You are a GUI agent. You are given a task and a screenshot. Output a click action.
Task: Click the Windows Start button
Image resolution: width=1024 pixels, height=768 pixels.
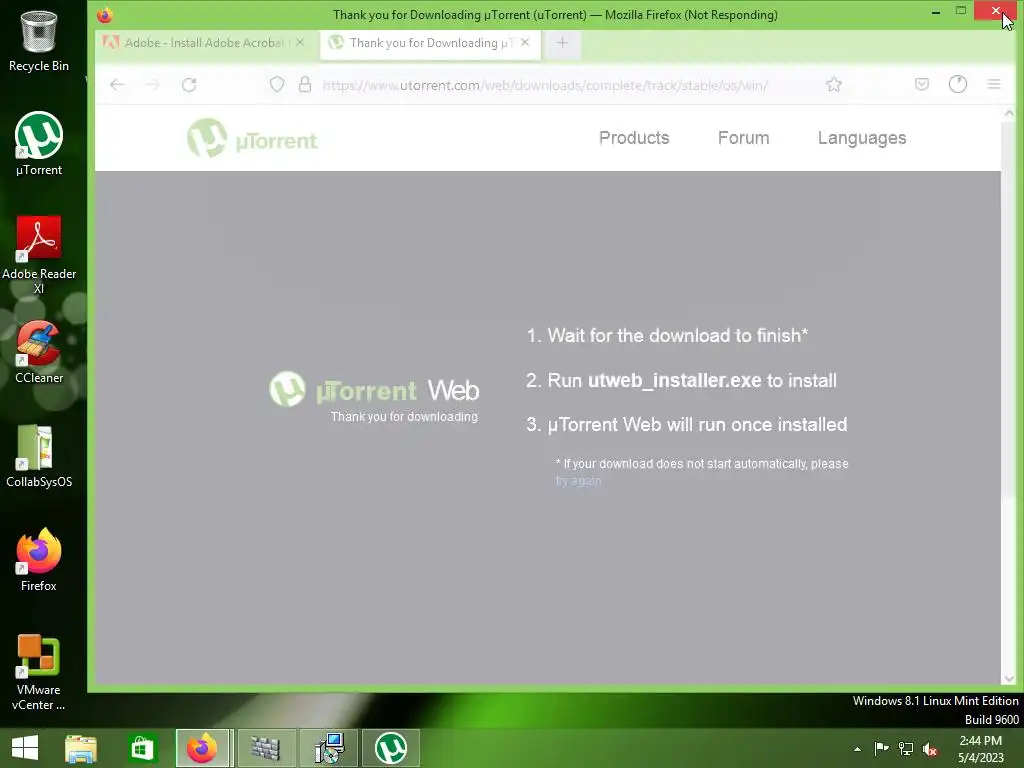(25, 748)
